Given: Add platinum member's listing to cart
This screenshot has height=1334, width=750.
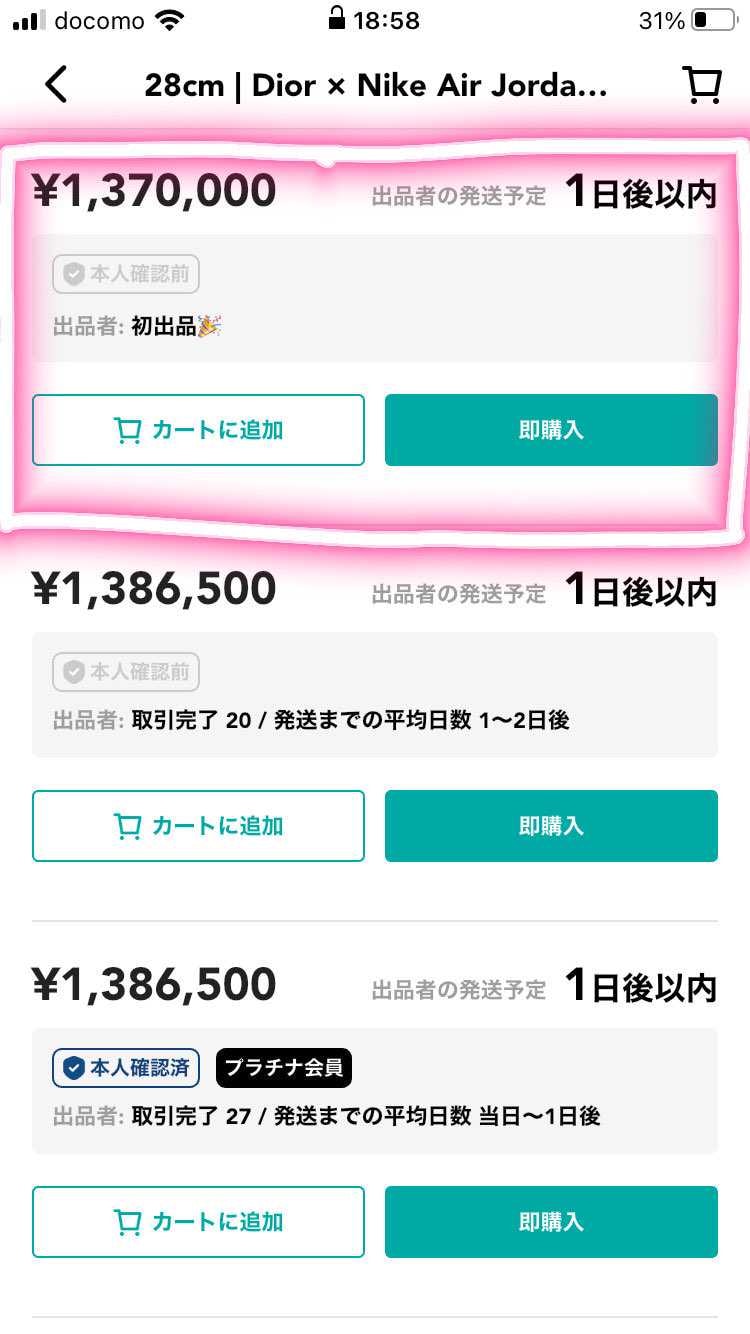Looking at the screenshot, I should pos(198,1222).
